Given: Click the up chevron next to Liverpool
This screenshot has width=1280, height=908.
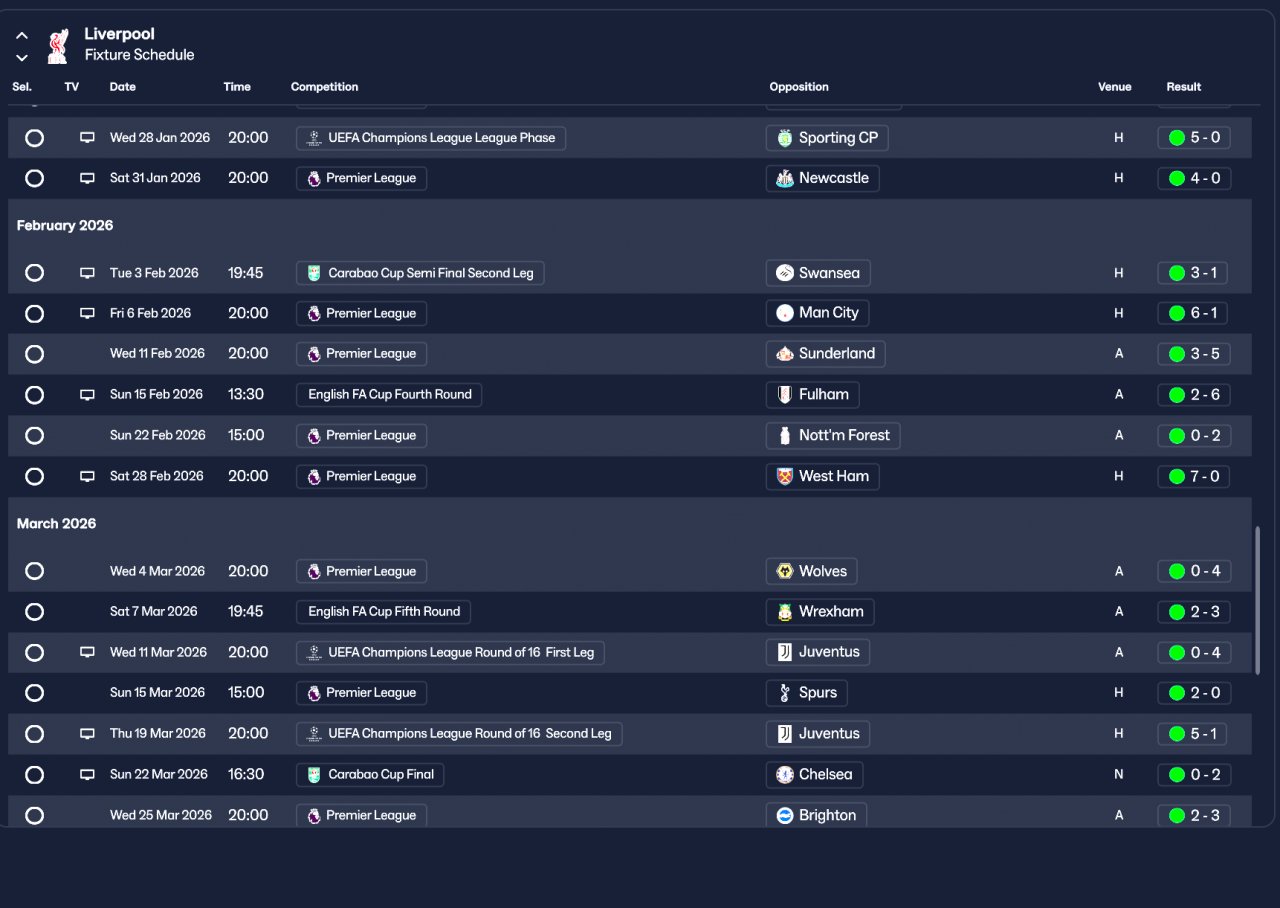Looking at the screenshot, I should (x=22, y=36).
